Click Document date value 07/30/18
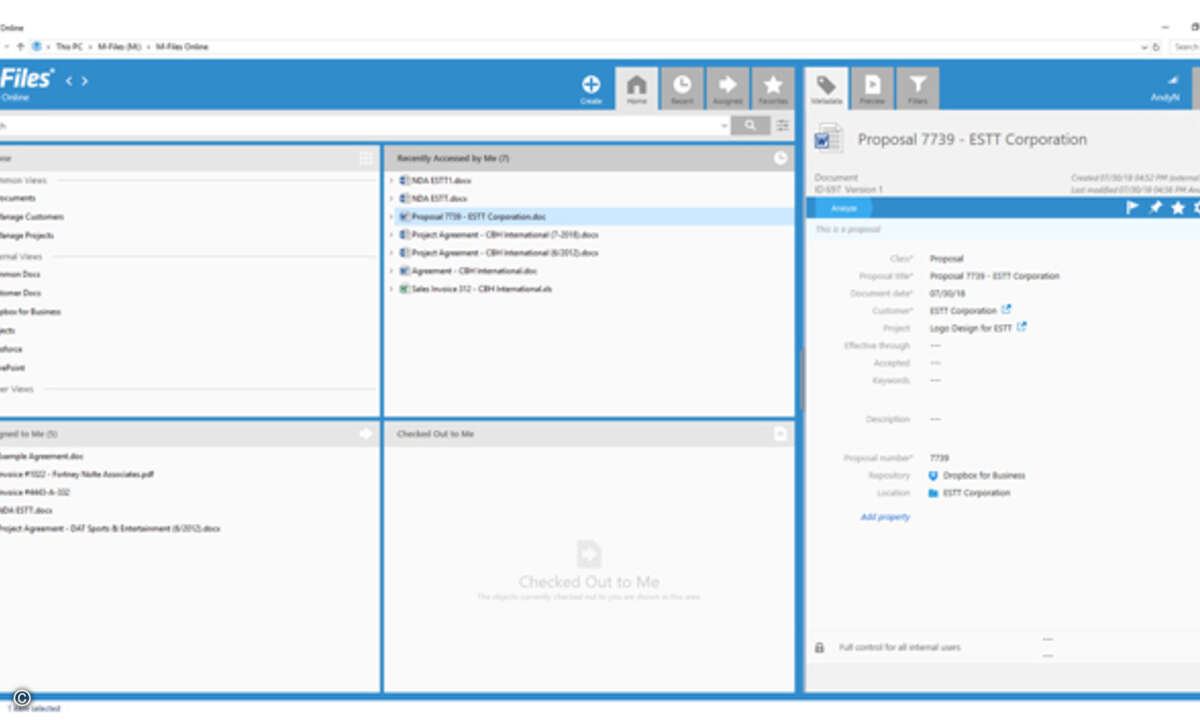 point(946,294)
